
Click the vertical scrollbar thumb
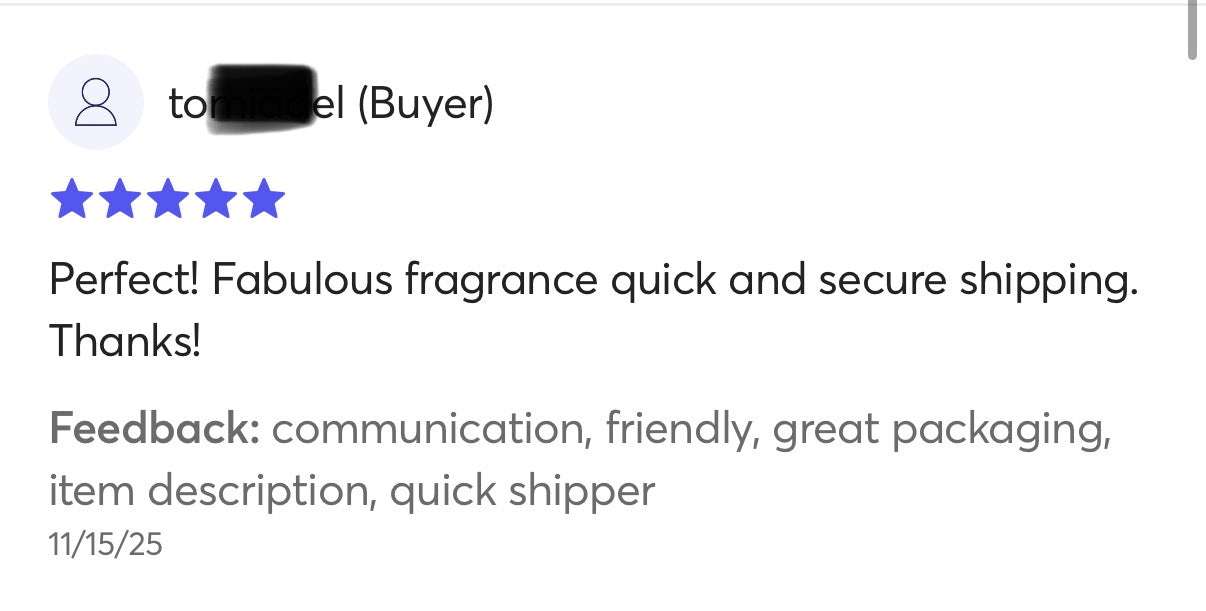[1192, 30]
